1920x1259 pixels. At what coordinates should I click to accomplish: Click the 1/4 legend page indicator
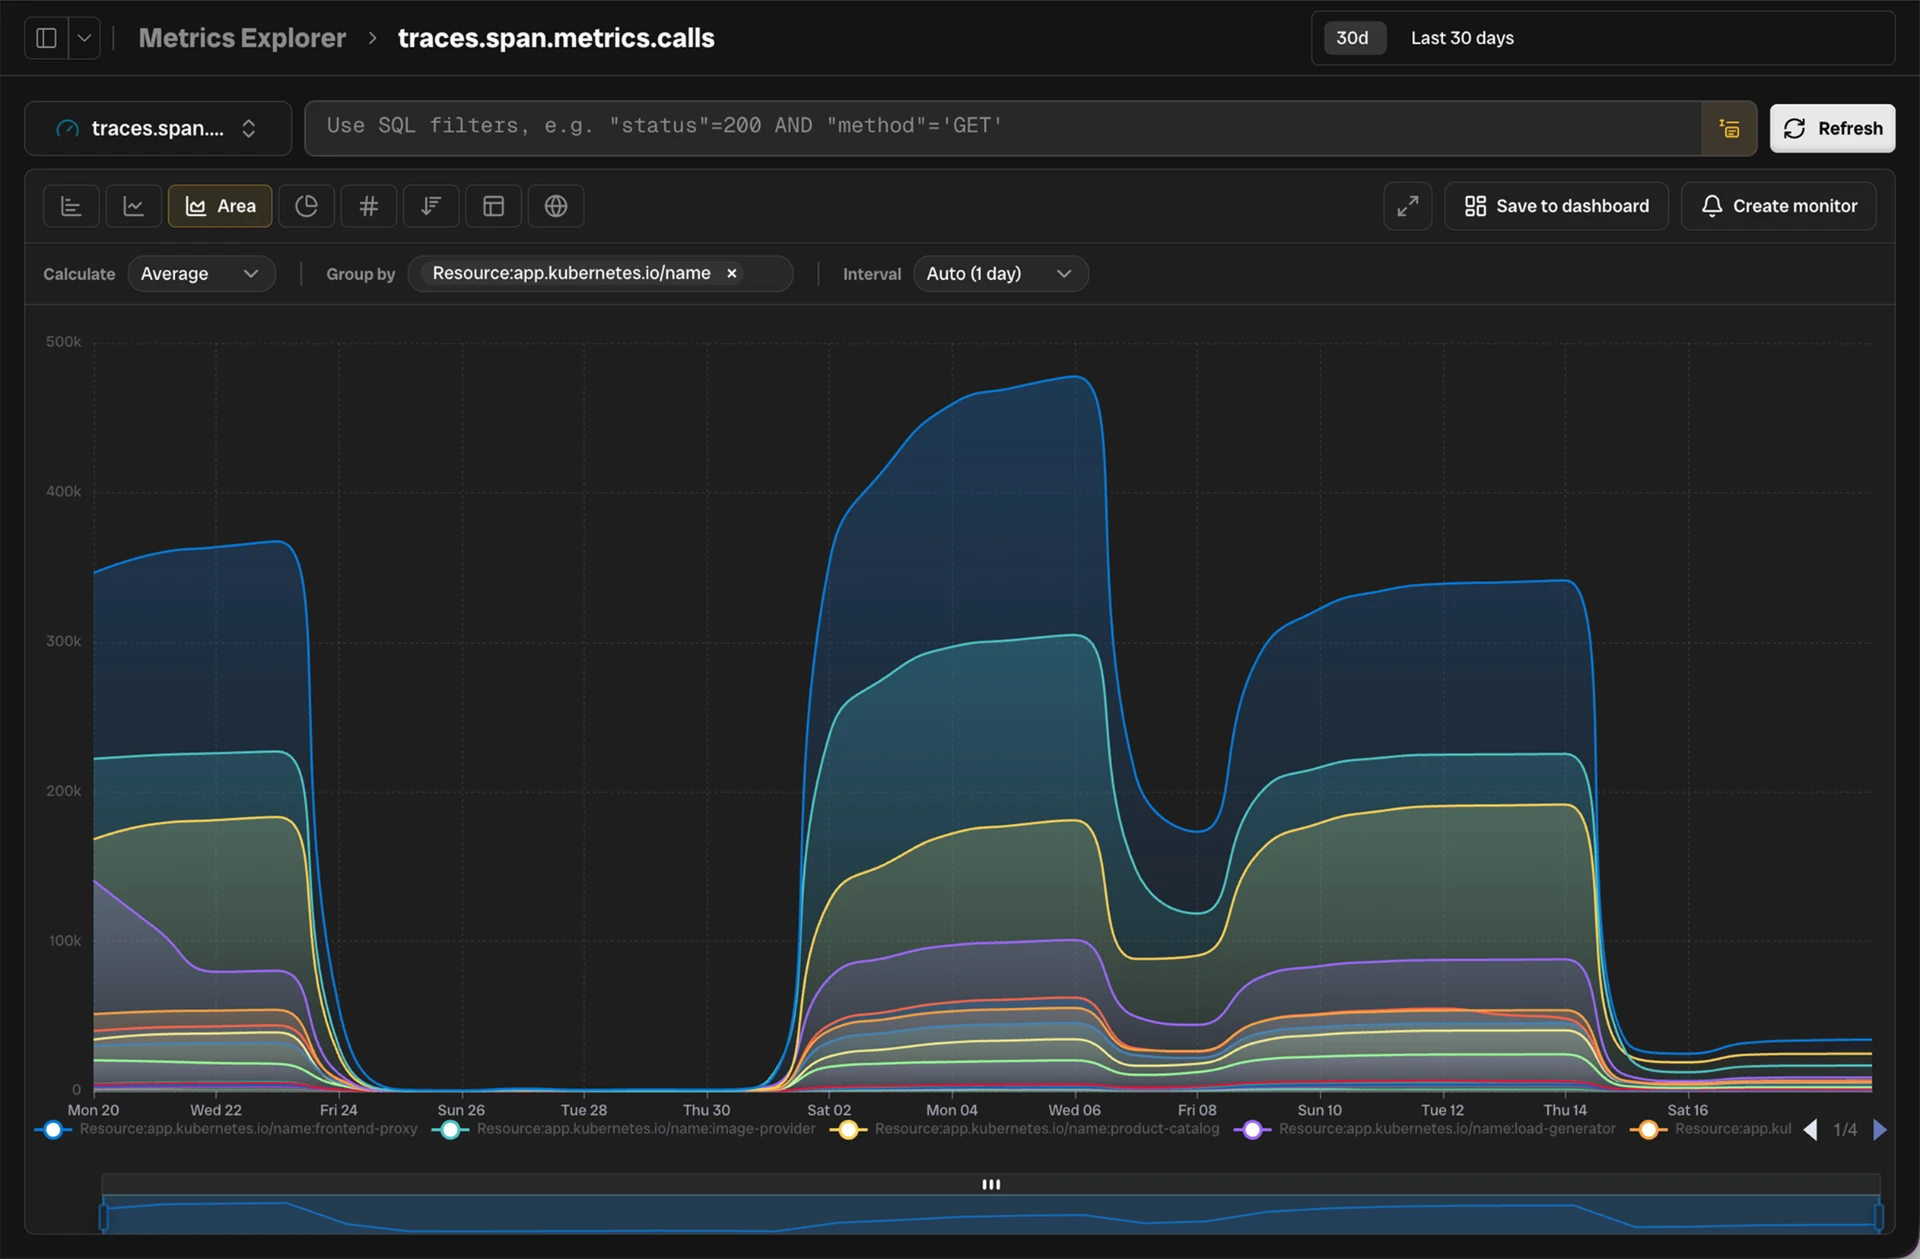click(1845, 1130)
